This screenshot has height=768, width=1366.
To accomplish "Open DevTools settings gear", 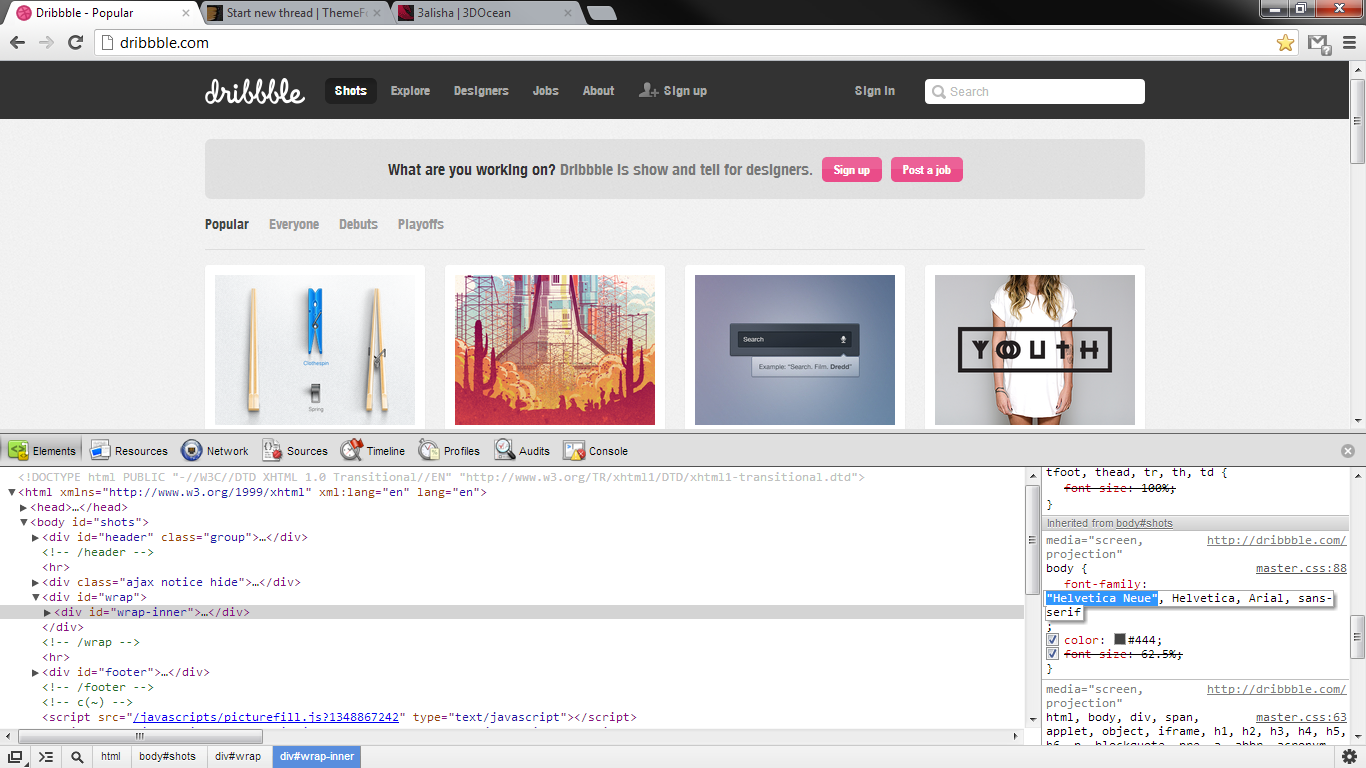I will (x=1349, y=757).
